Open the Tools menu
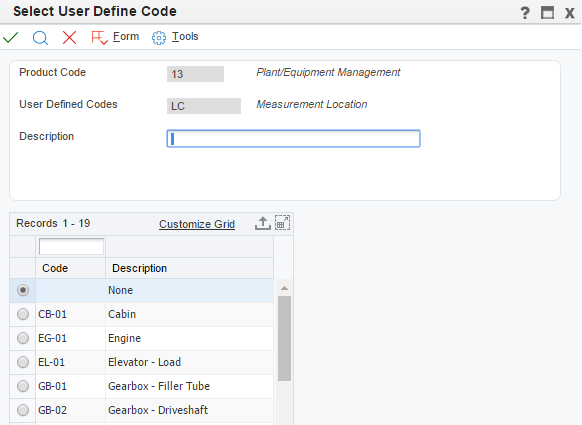This screenshot has width=582, height=425. tap(185, 36)
